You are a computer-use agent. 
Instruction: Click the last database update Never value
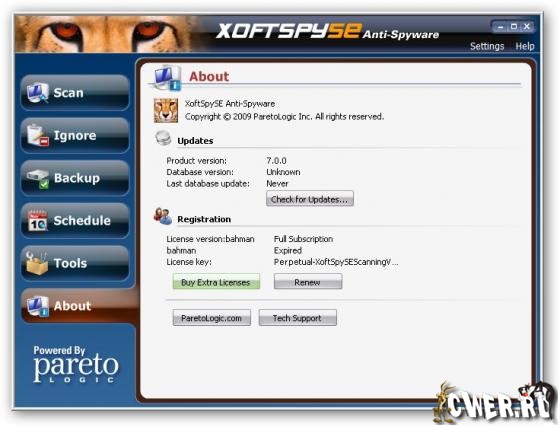click(x=277, y=184)
